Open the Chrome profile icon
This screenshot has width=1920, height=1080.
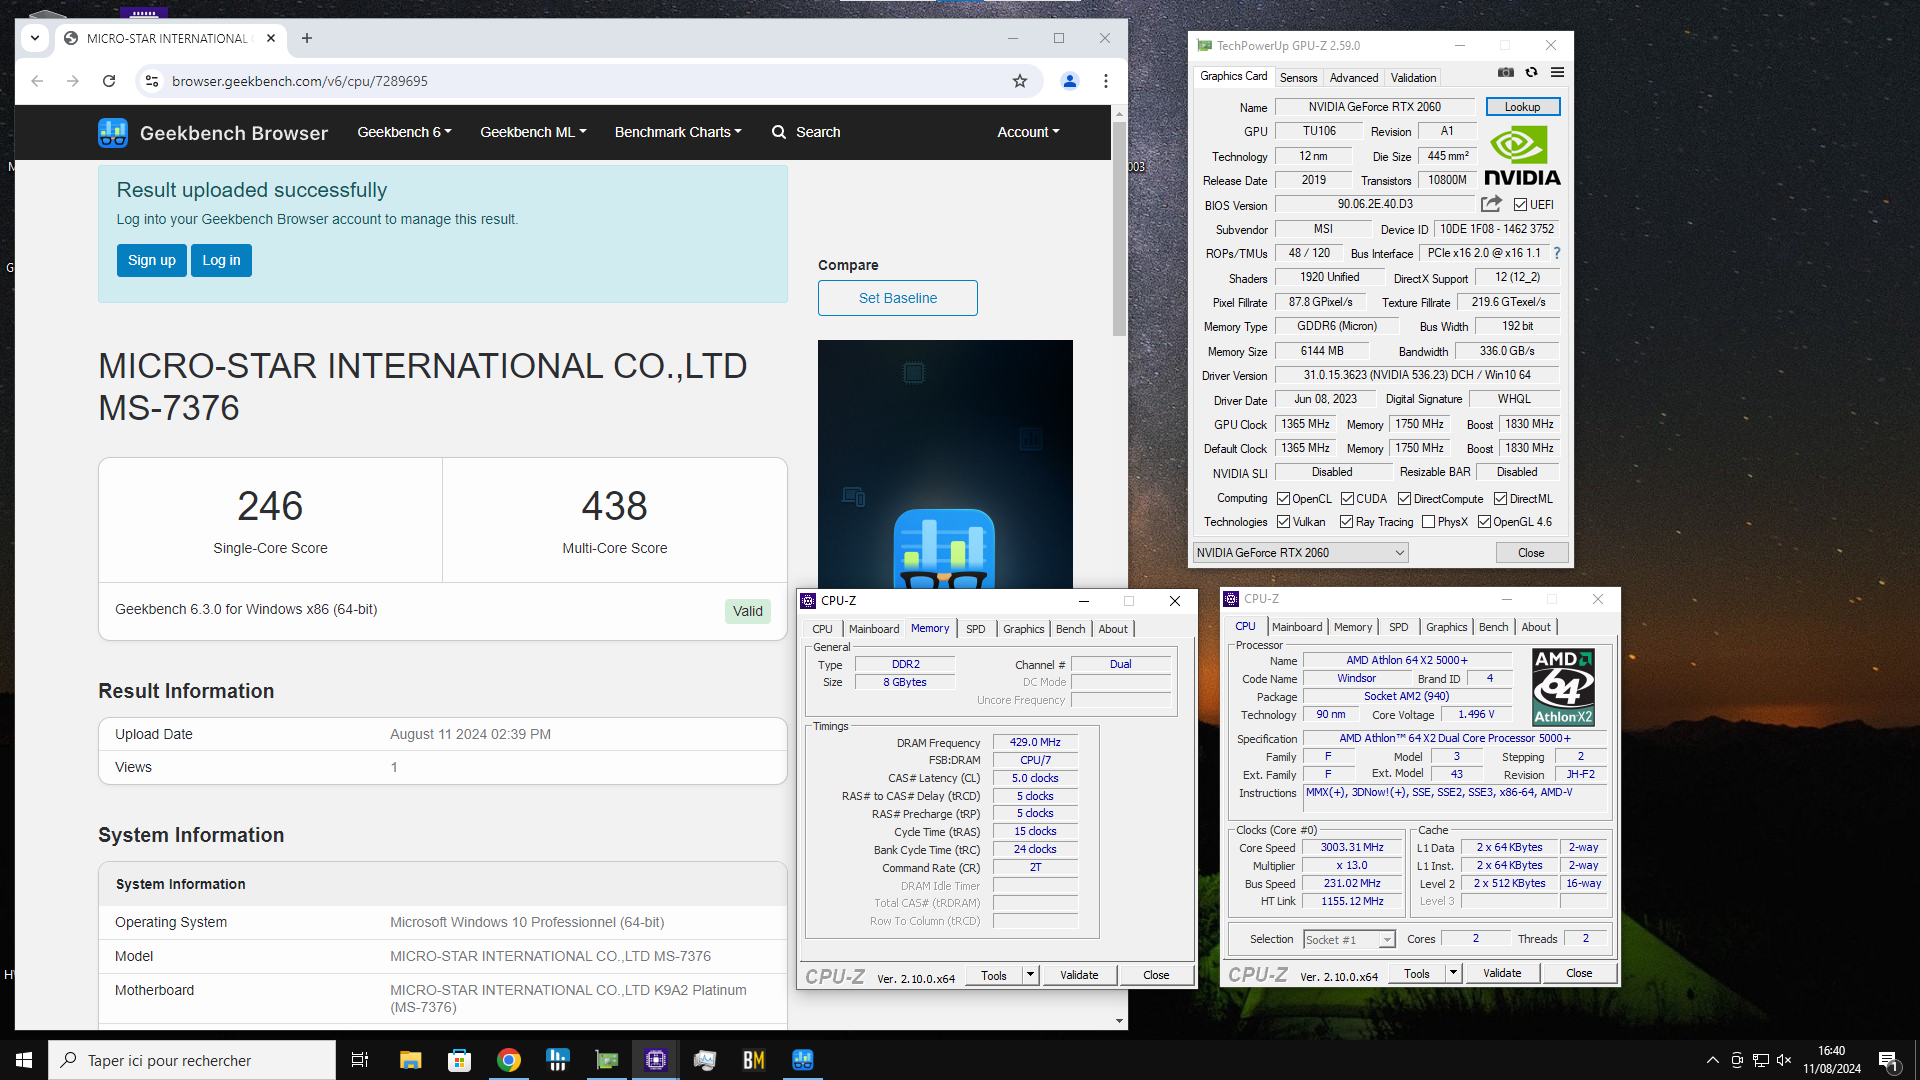pos(1070,81)
